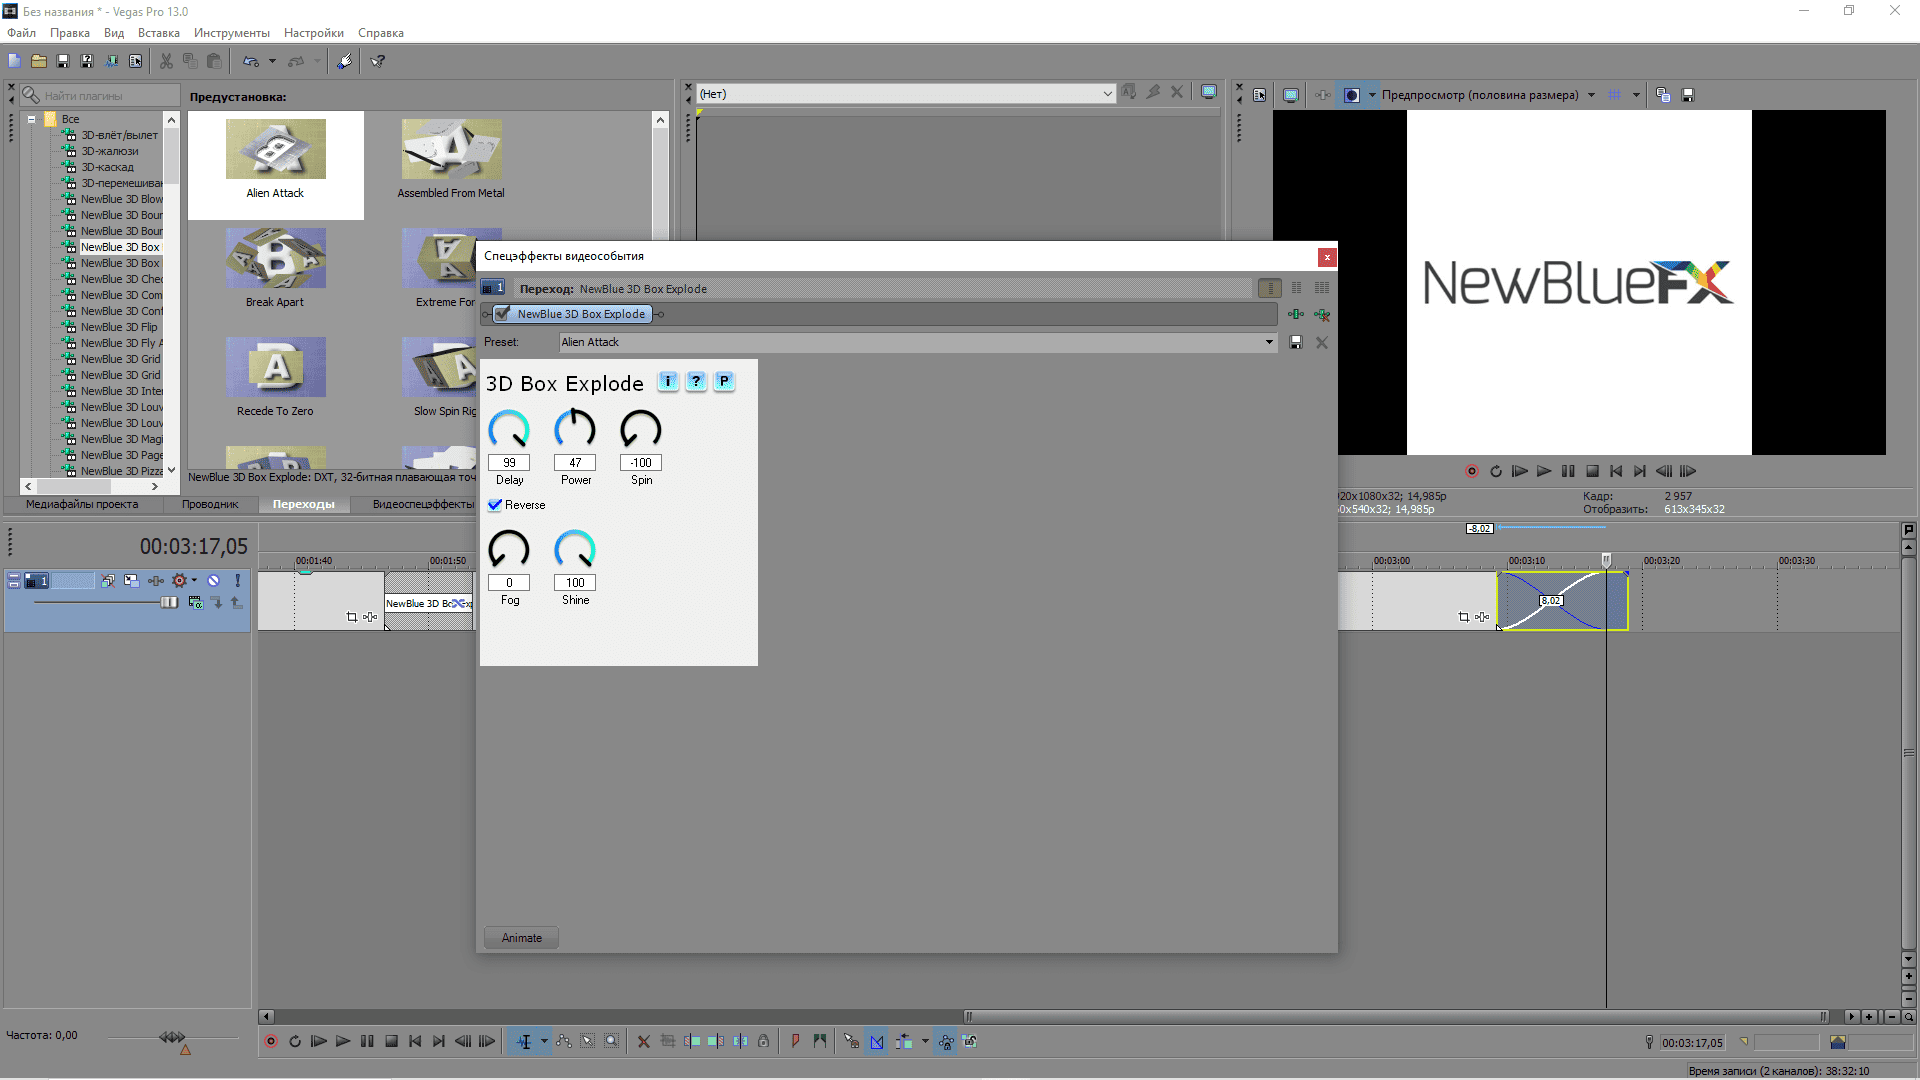
Task: Click the Power dial knob
Action: [575, 429]
